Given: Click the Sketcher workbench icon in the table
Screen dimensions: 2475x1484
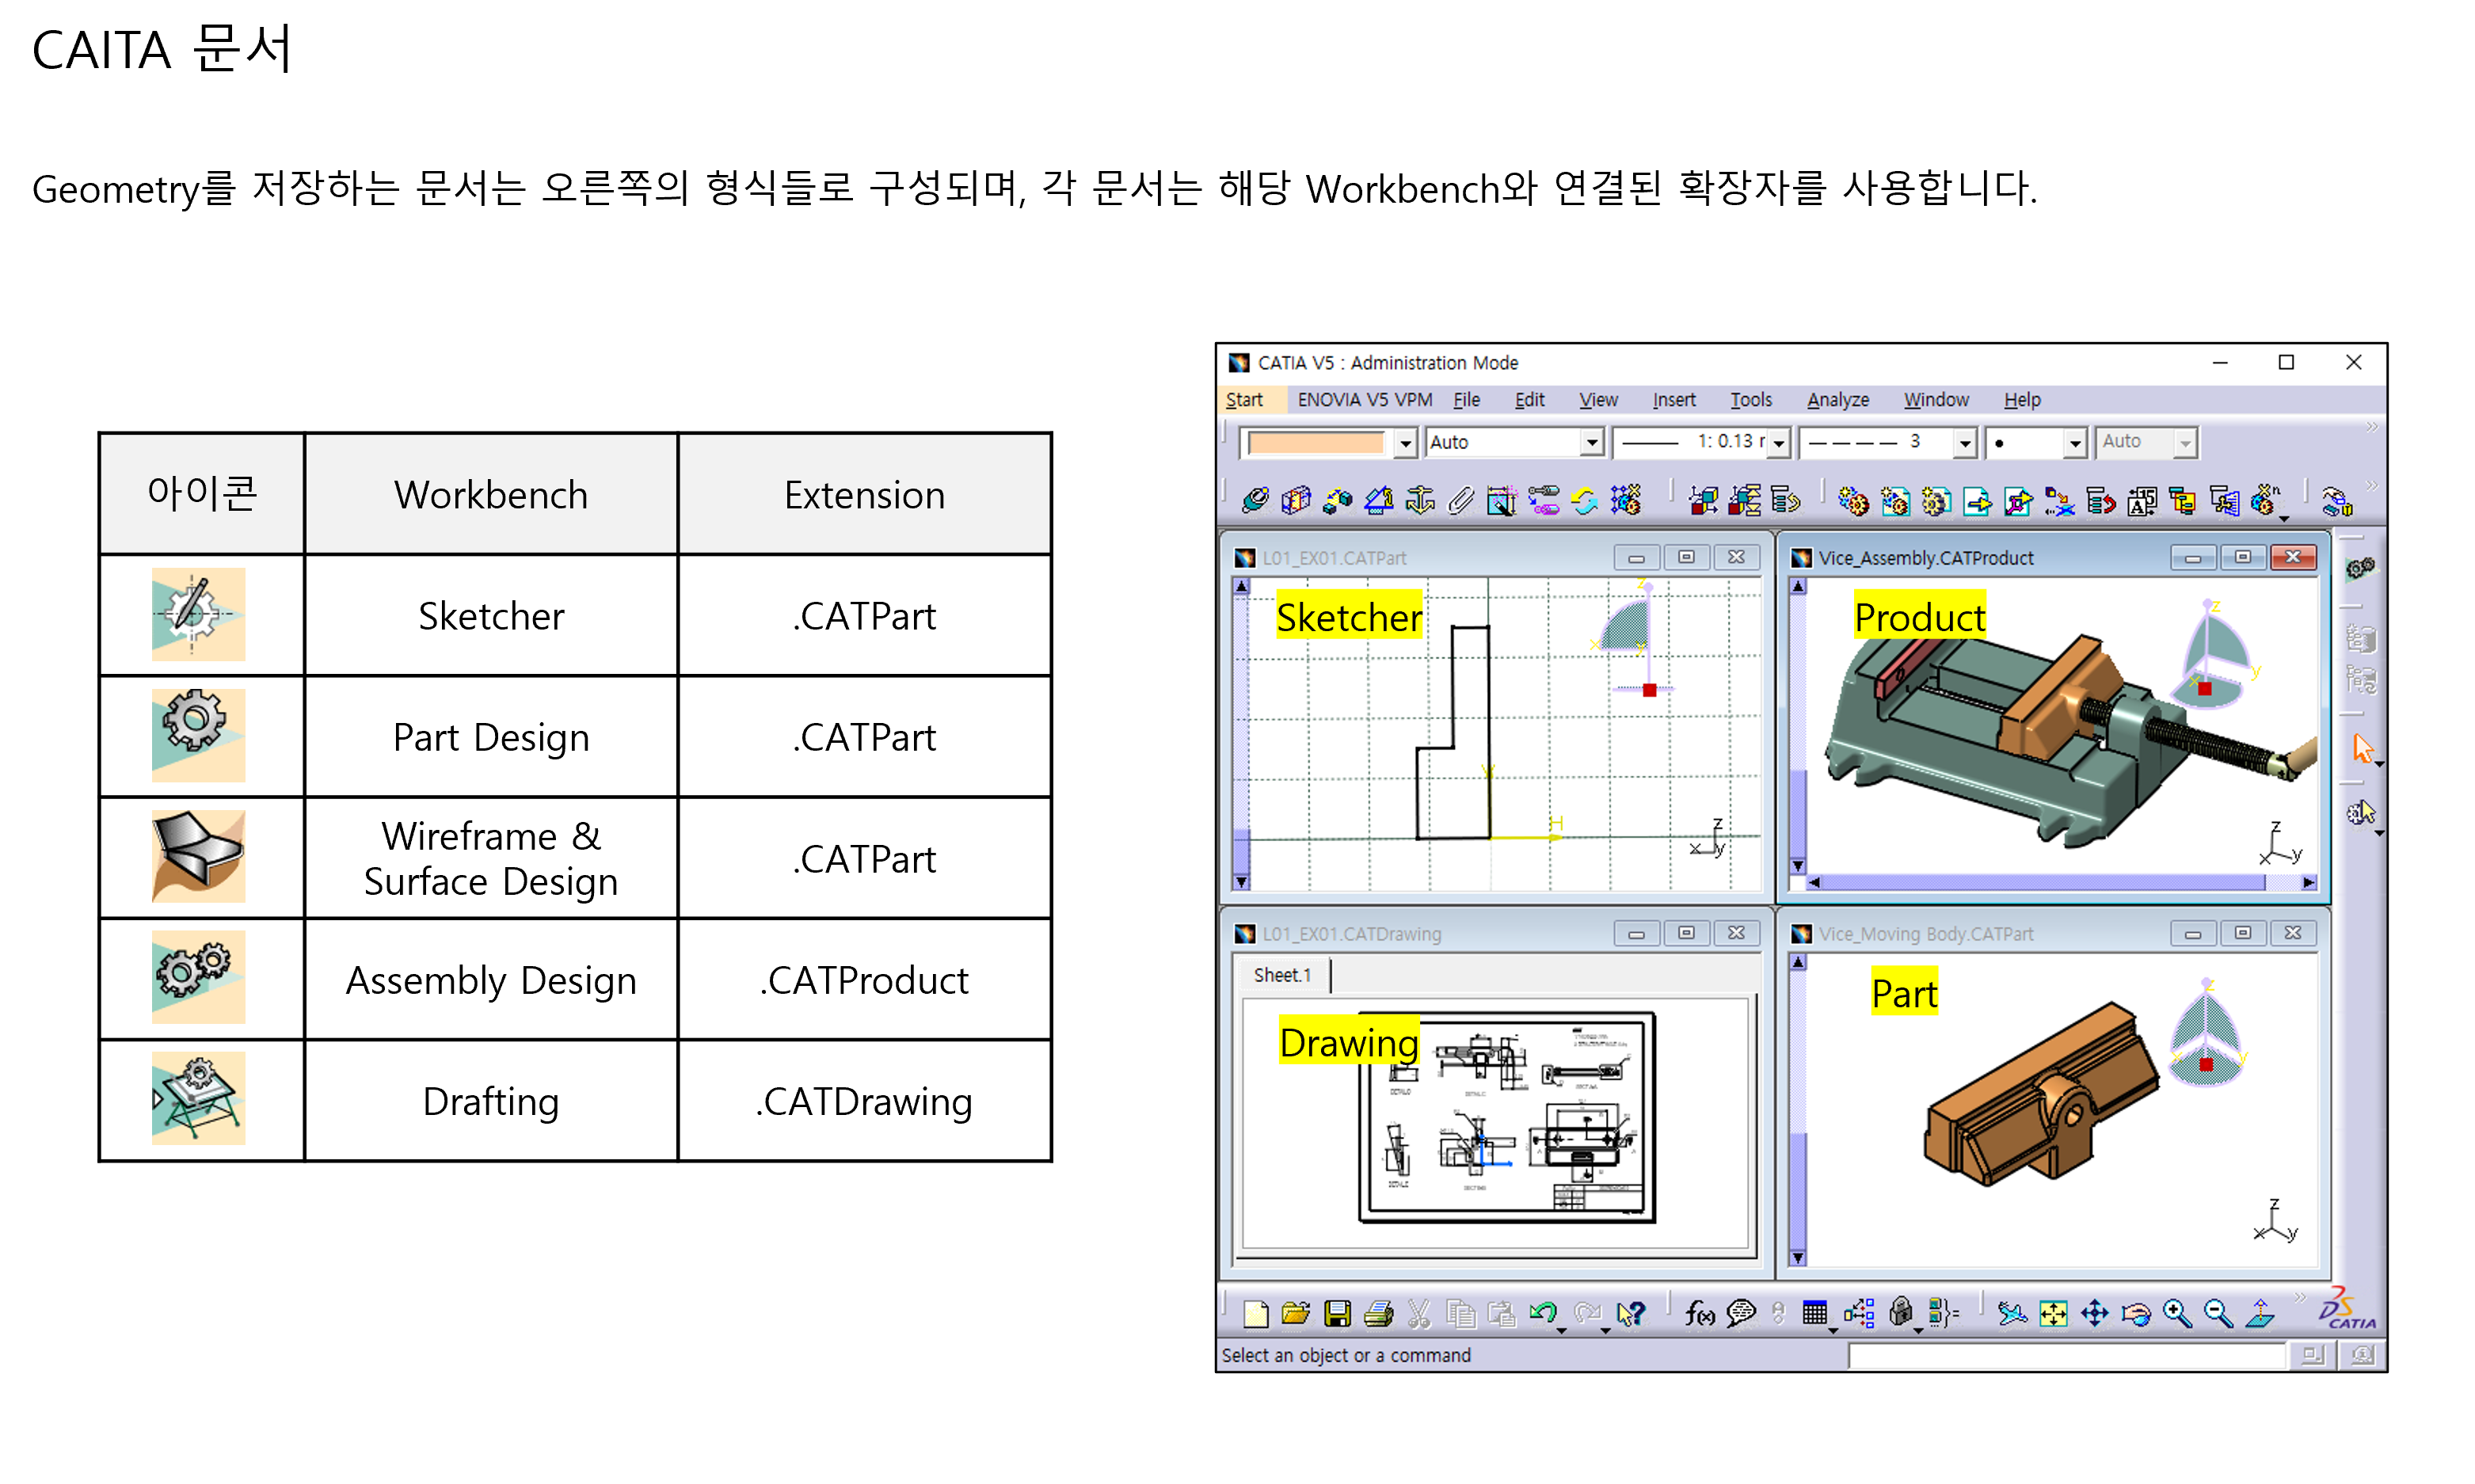Looking at the screenshot, I should tap(198, 614).
